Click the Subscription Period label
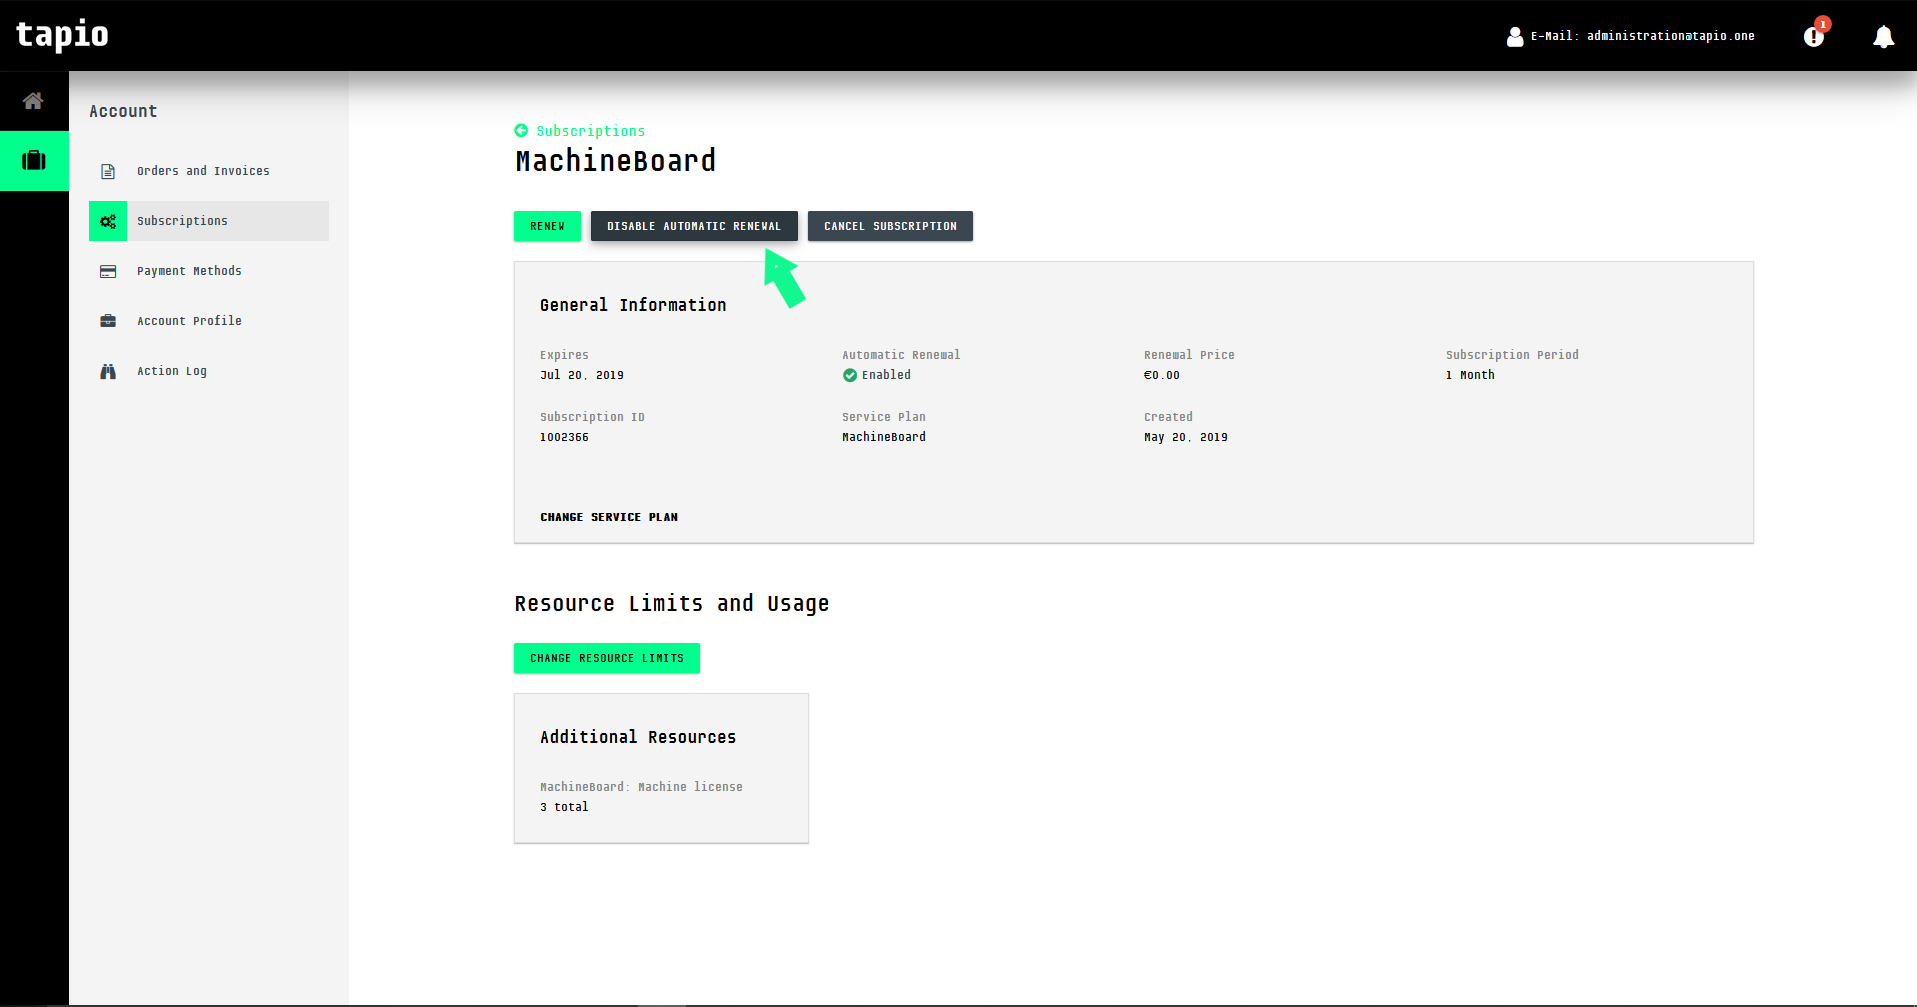This screenshot has height=1007, width=1917. (x=1512, y=355)
